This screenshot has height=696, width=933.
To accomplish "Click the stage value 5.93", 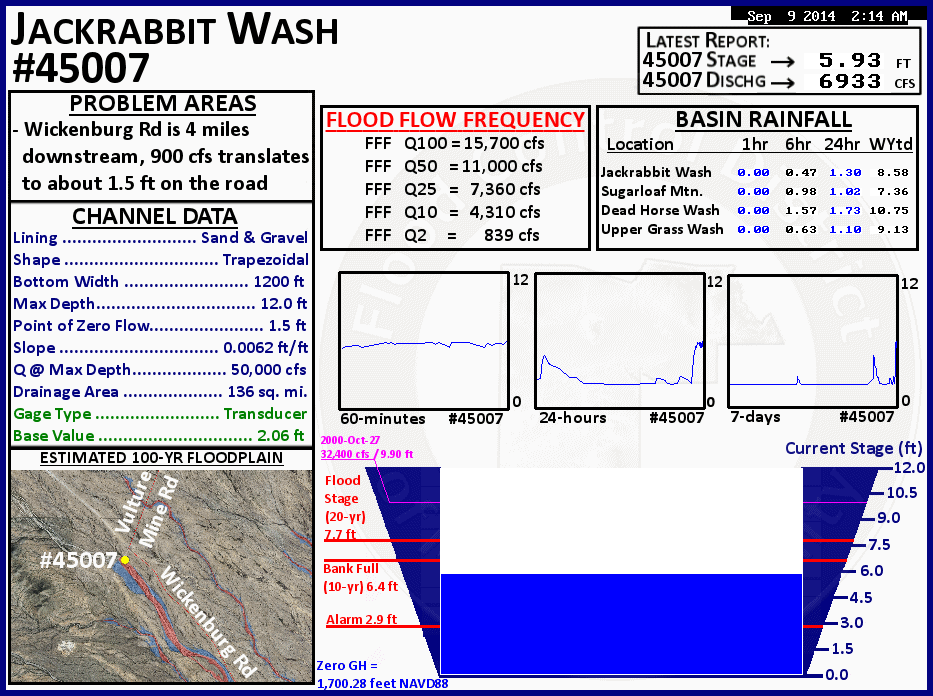I will click(x=850, y=60).
